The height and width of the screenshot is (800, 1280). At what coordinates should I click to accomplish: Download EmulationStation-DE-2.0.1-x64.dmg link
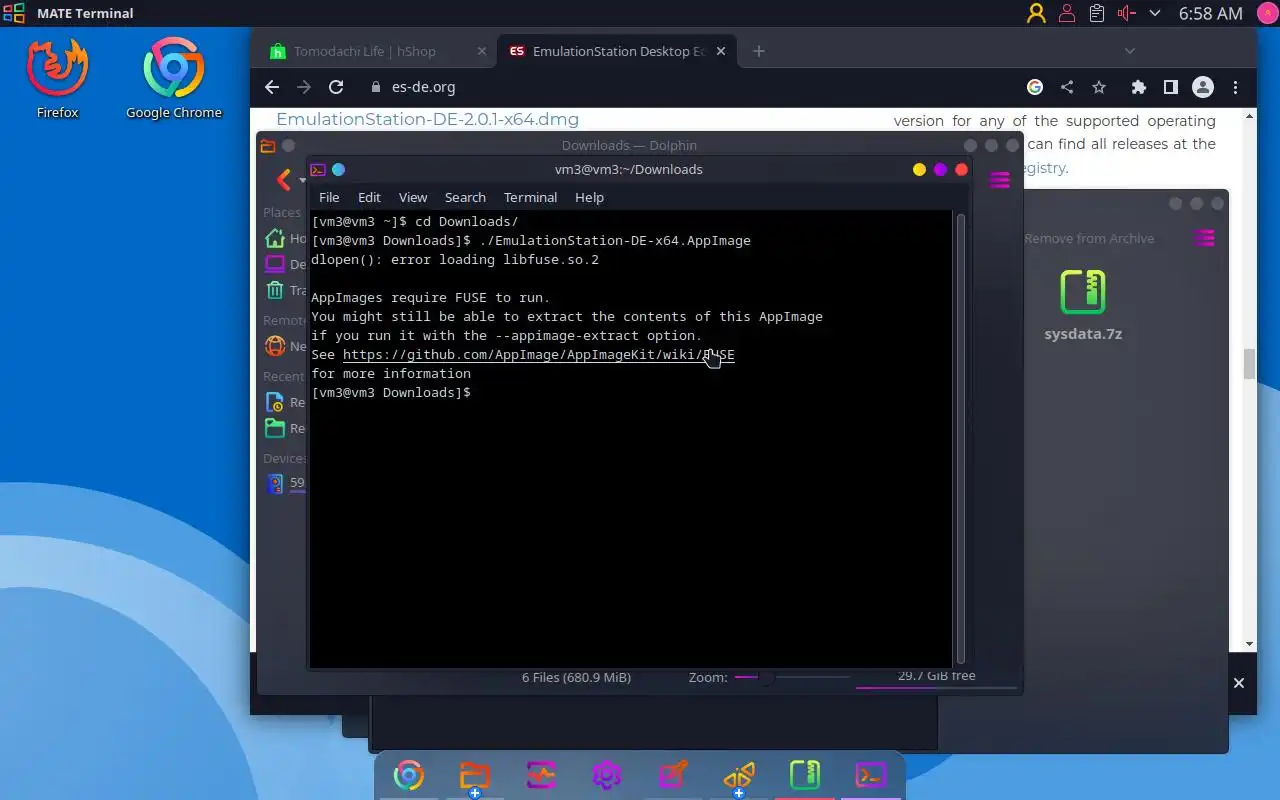pos(427,119)
